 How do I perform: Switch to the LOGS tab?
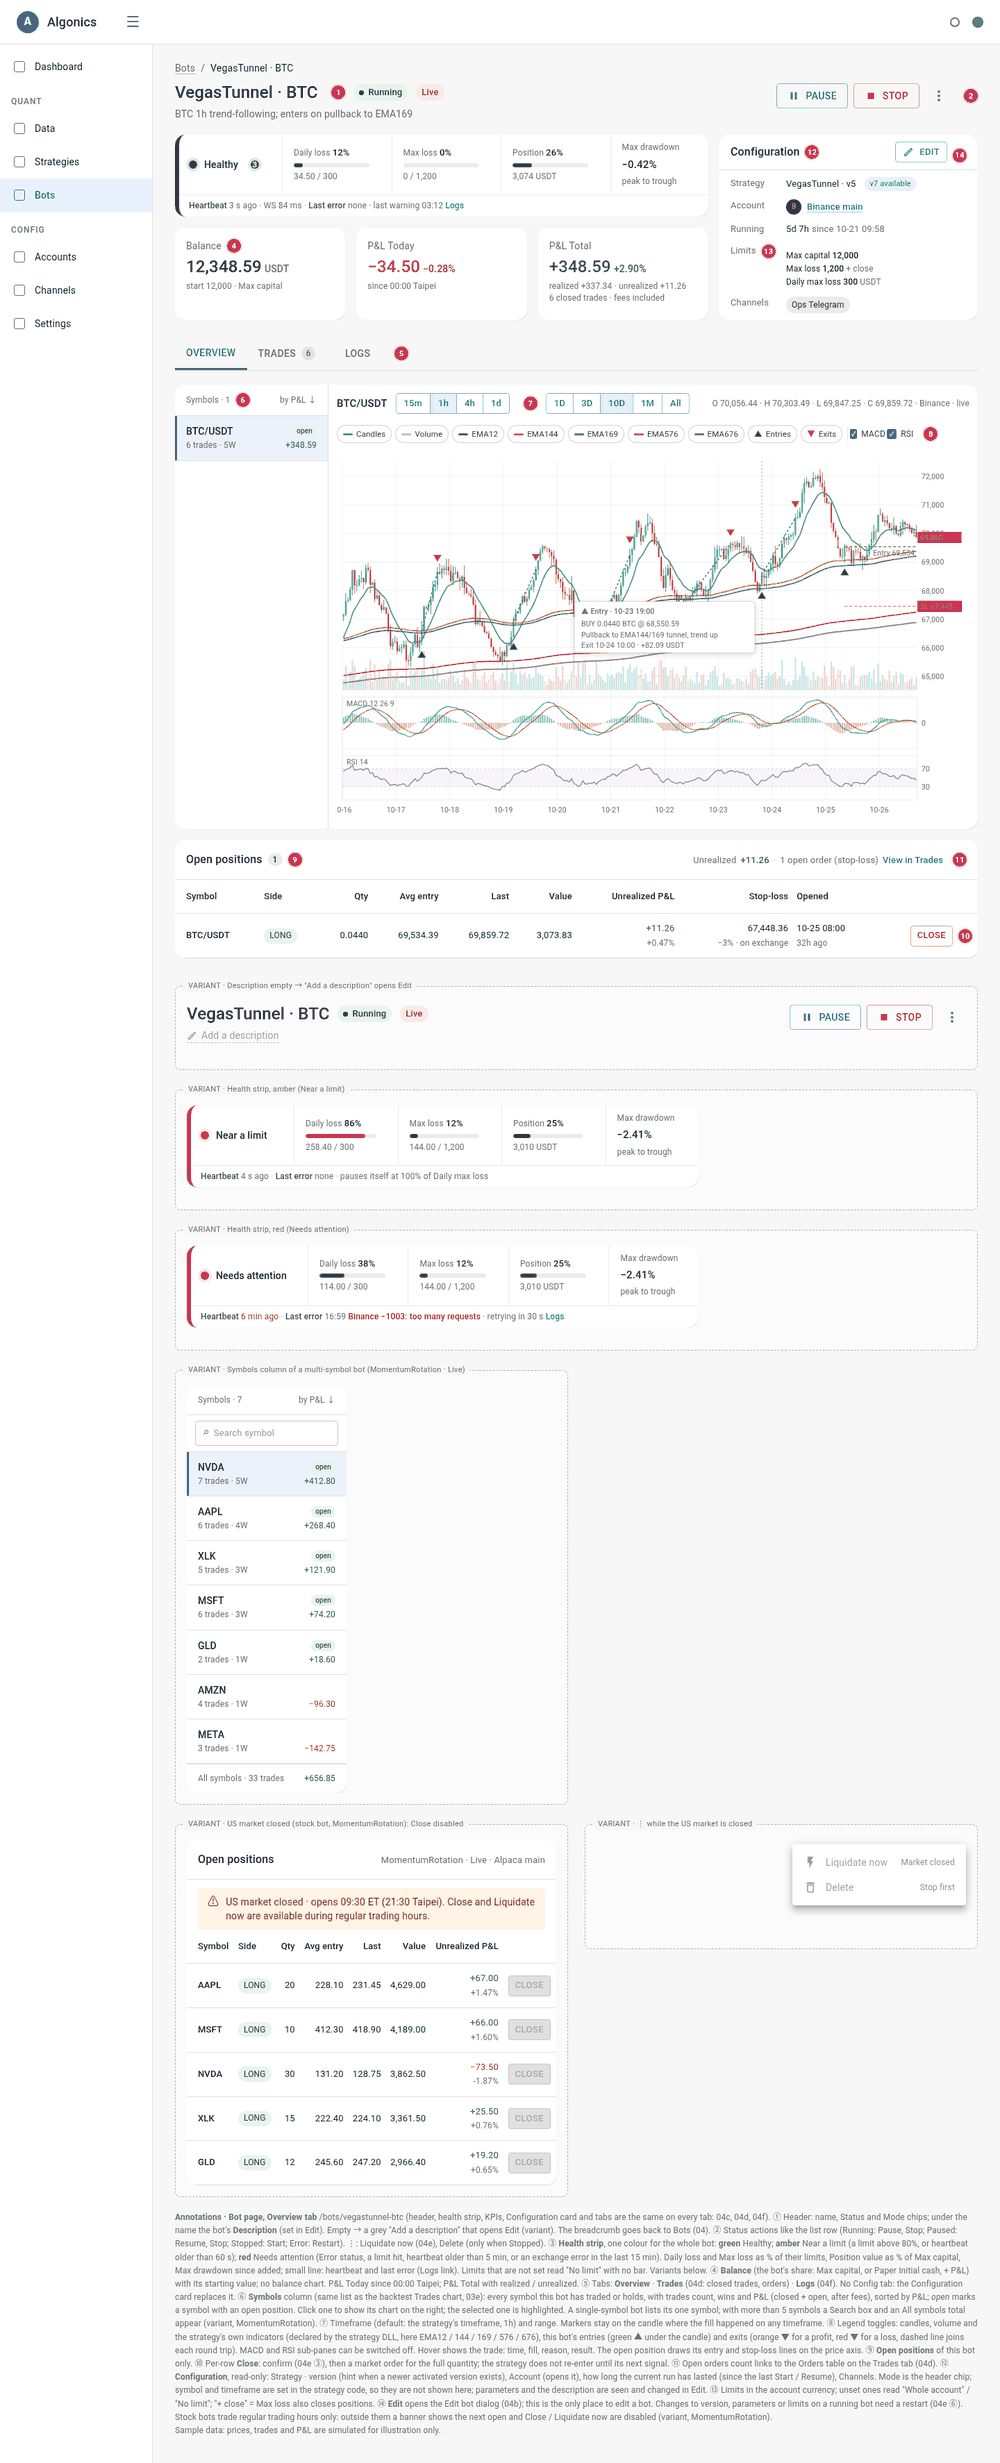(358, 354)
